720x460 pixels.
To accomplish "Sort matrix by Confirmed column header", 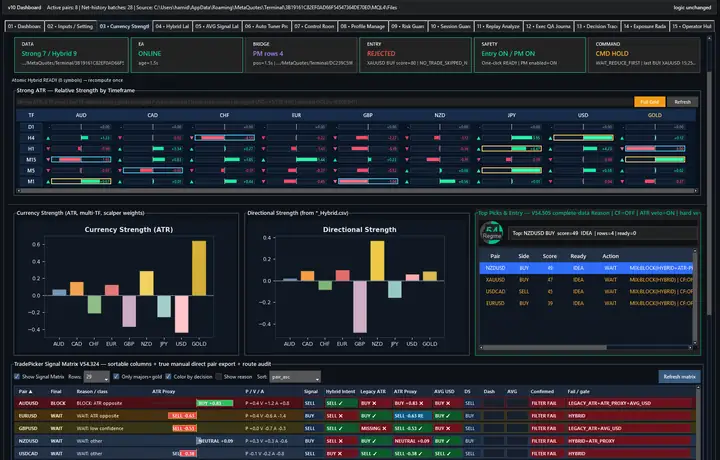I will pos(542,392).
